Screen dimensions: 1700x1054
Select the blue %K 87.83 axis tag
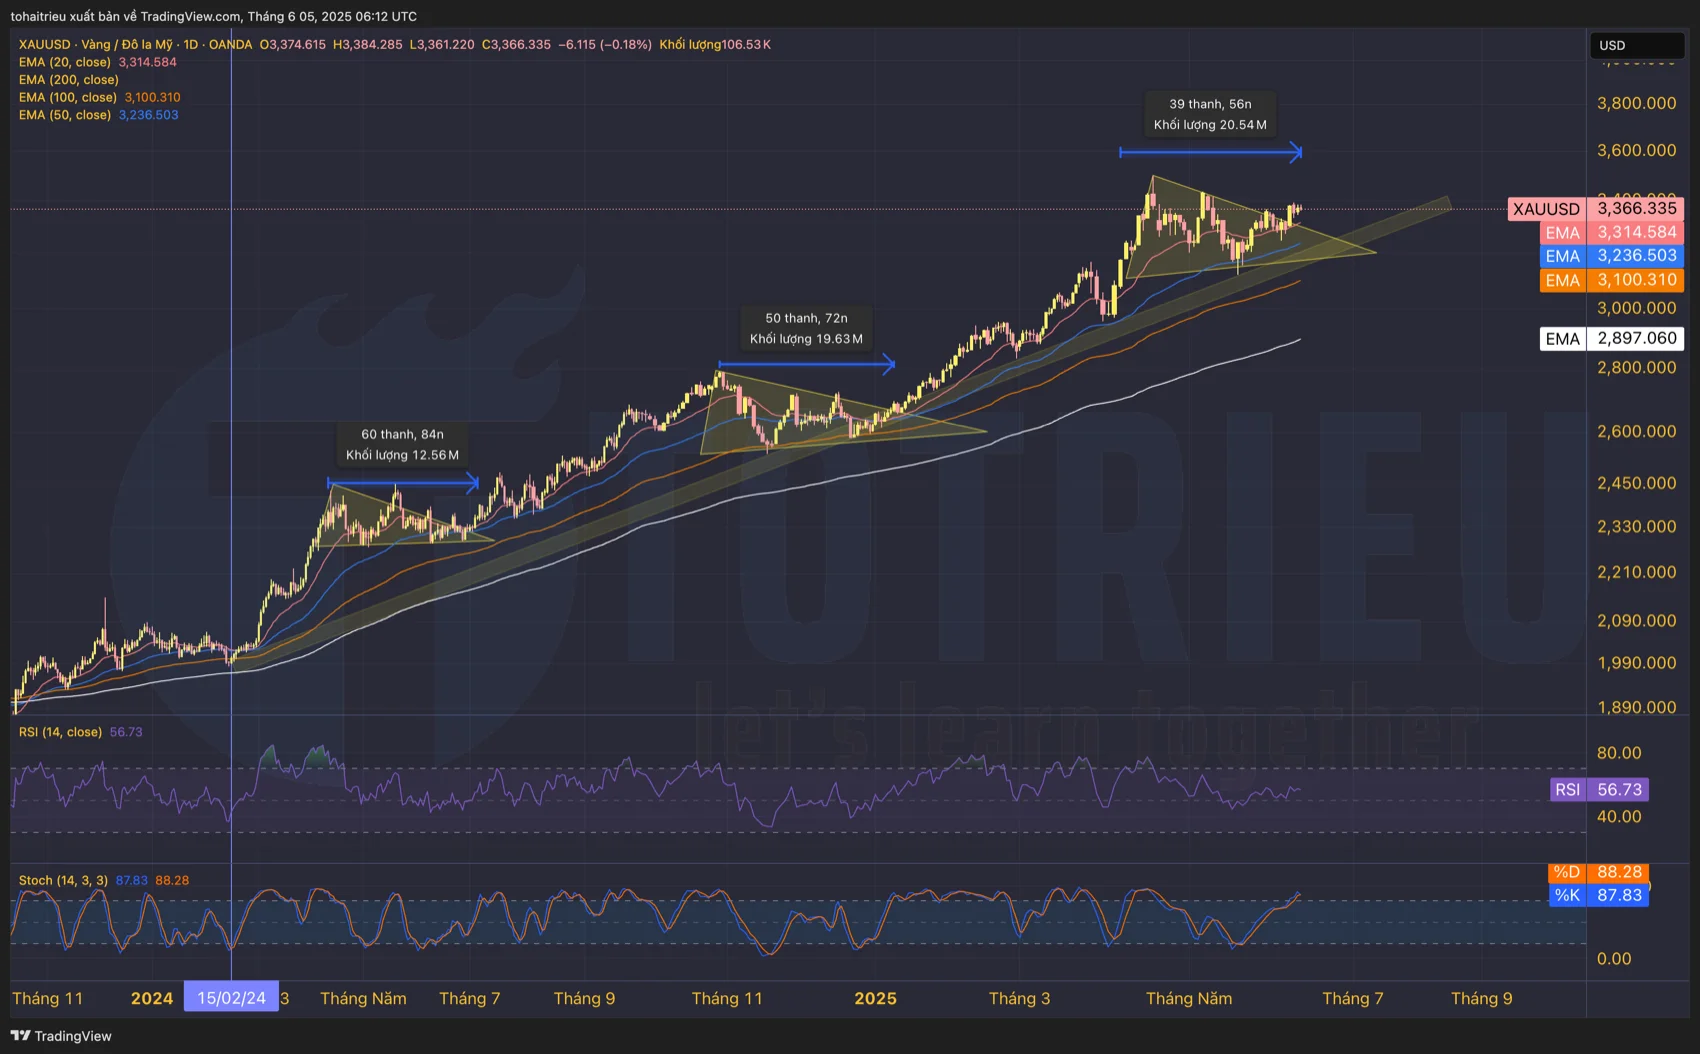pyautogui.click(x=1597, y=895)
